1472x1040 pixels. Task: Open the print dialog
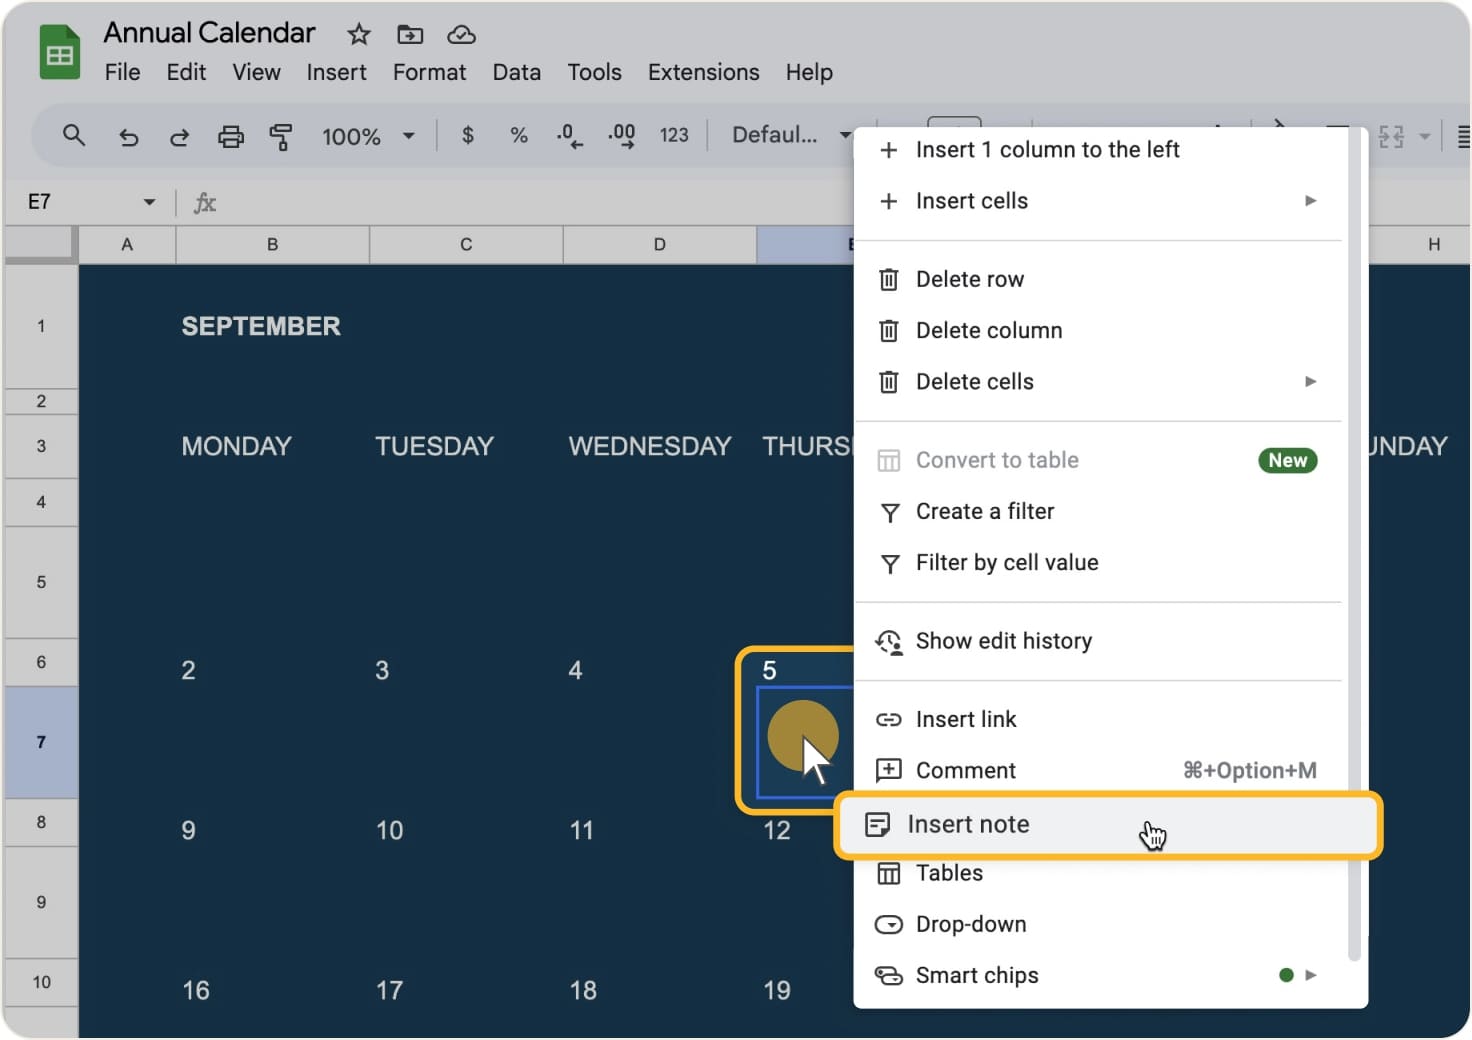point(231,136)
